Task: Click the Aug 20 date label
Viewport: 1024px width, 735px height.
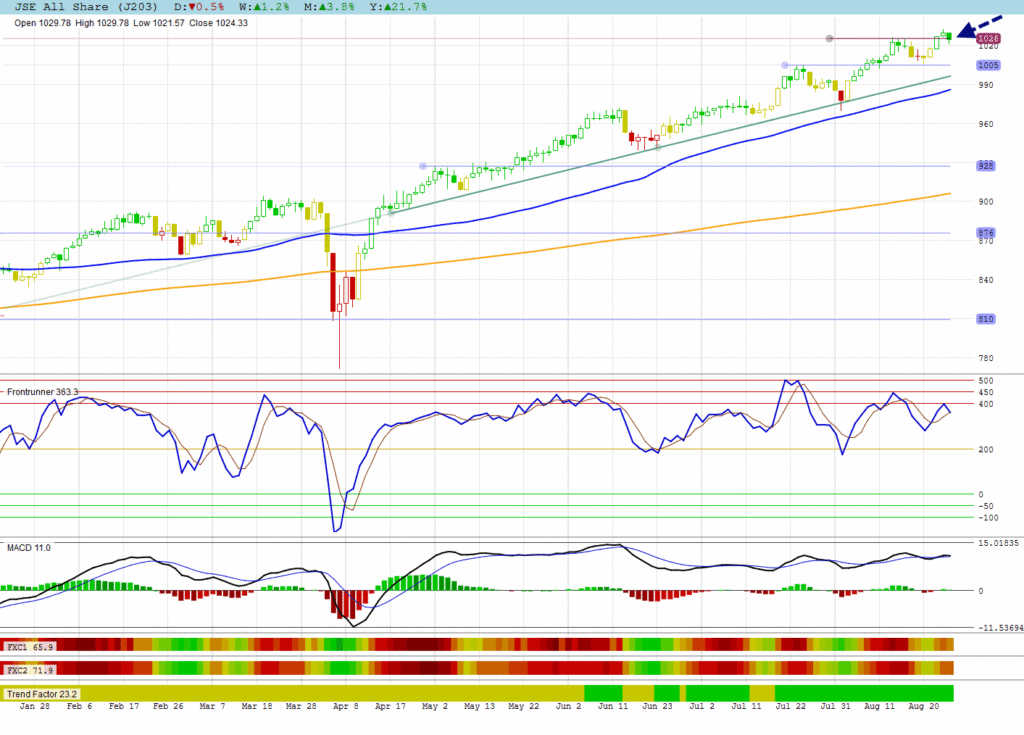Action: [x=924, y=706]
